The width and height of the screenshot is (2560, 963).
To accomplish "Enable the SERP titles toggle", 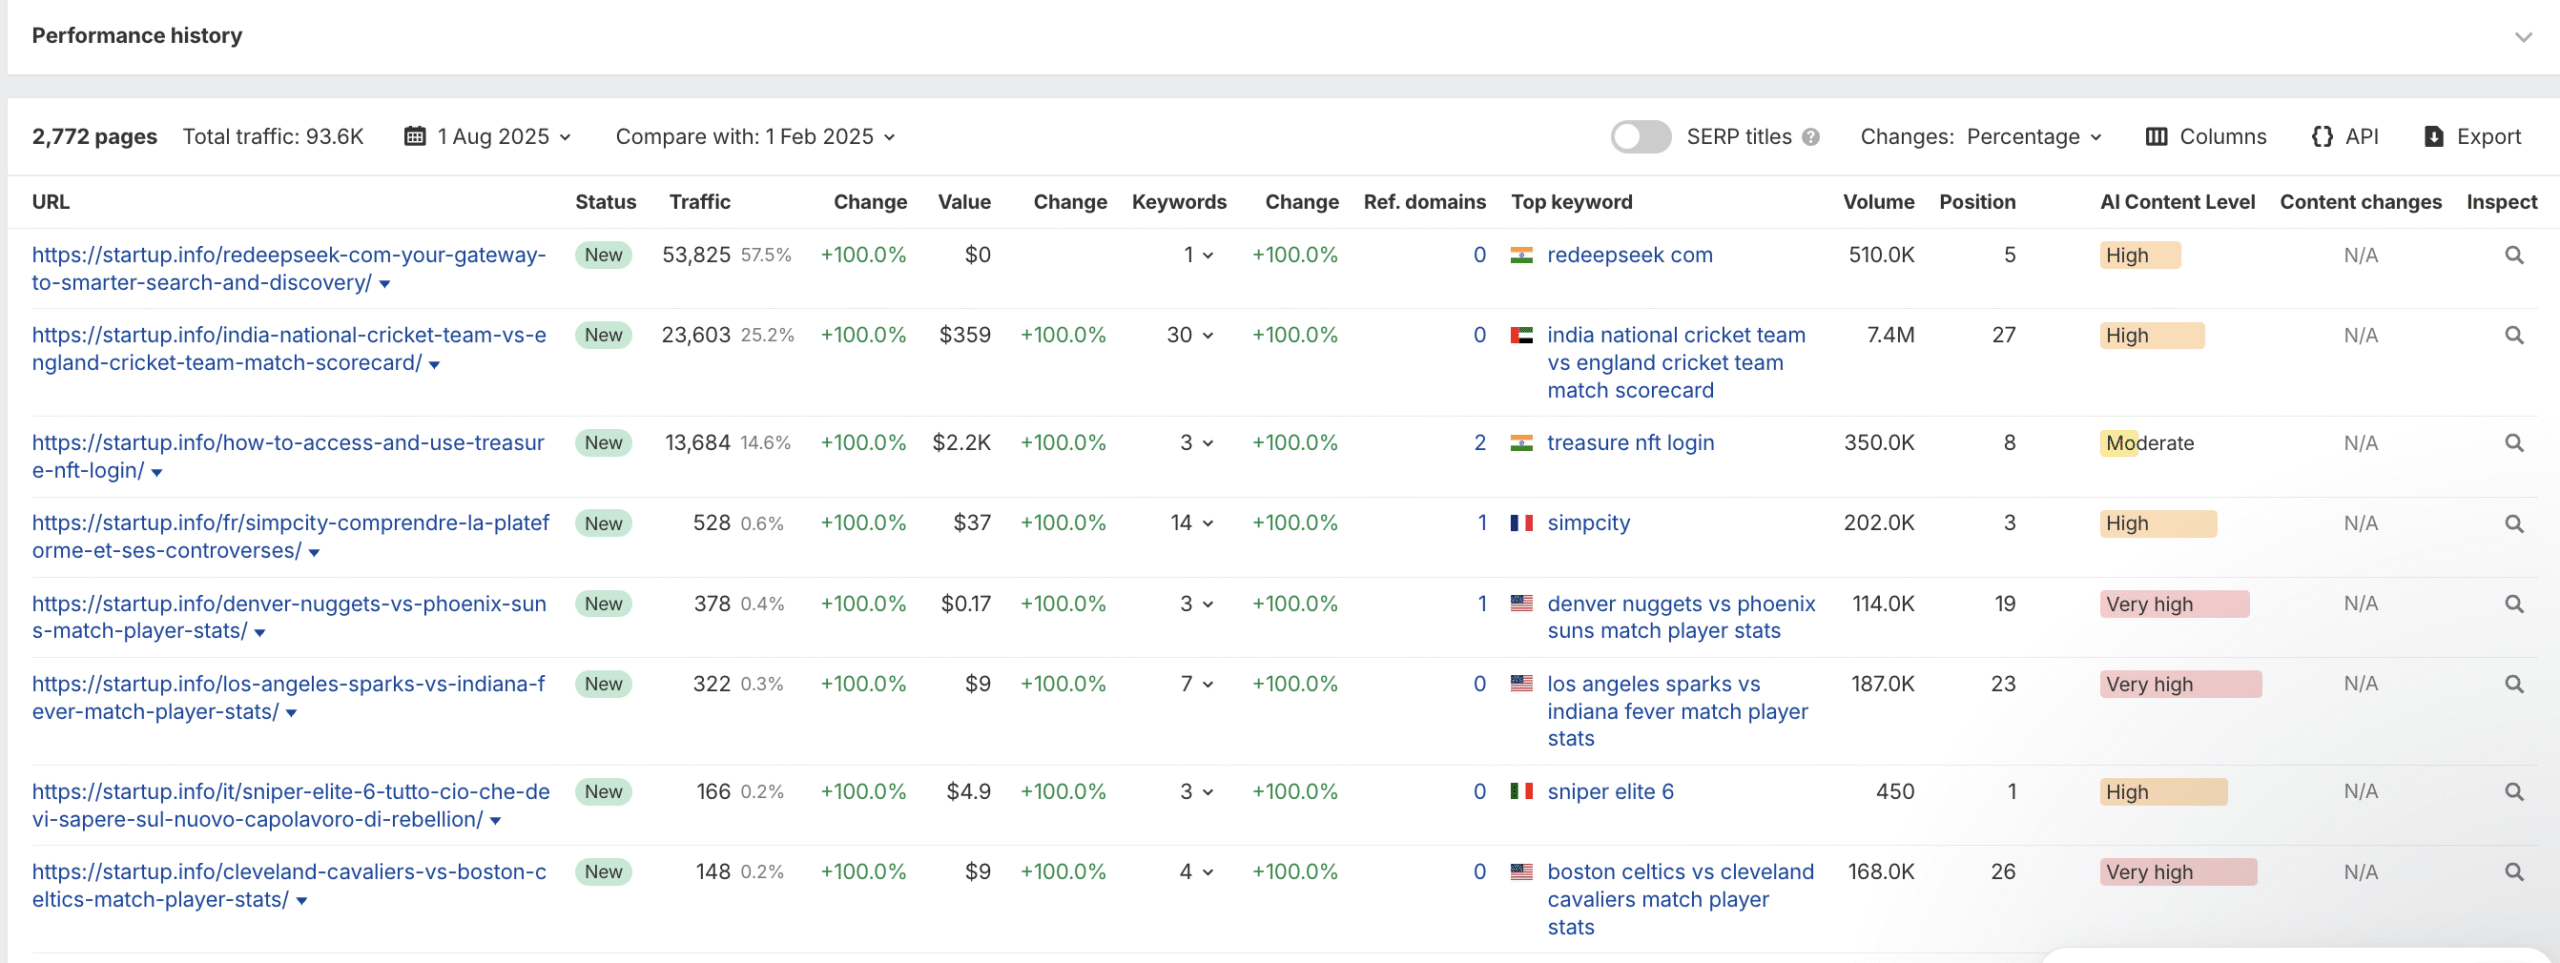I will coord(1640,137).
